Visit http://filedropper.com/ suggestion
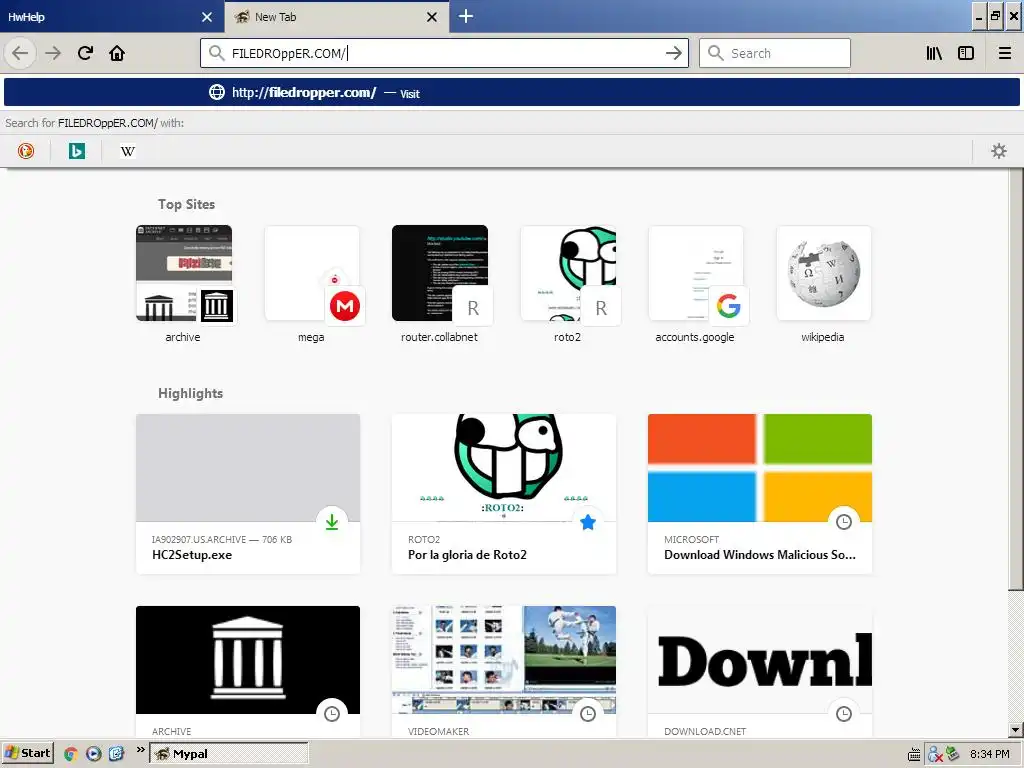Image resolution: width=1024 pixels, height=768 pixels. pyautogui.click(x=512, y=93)
